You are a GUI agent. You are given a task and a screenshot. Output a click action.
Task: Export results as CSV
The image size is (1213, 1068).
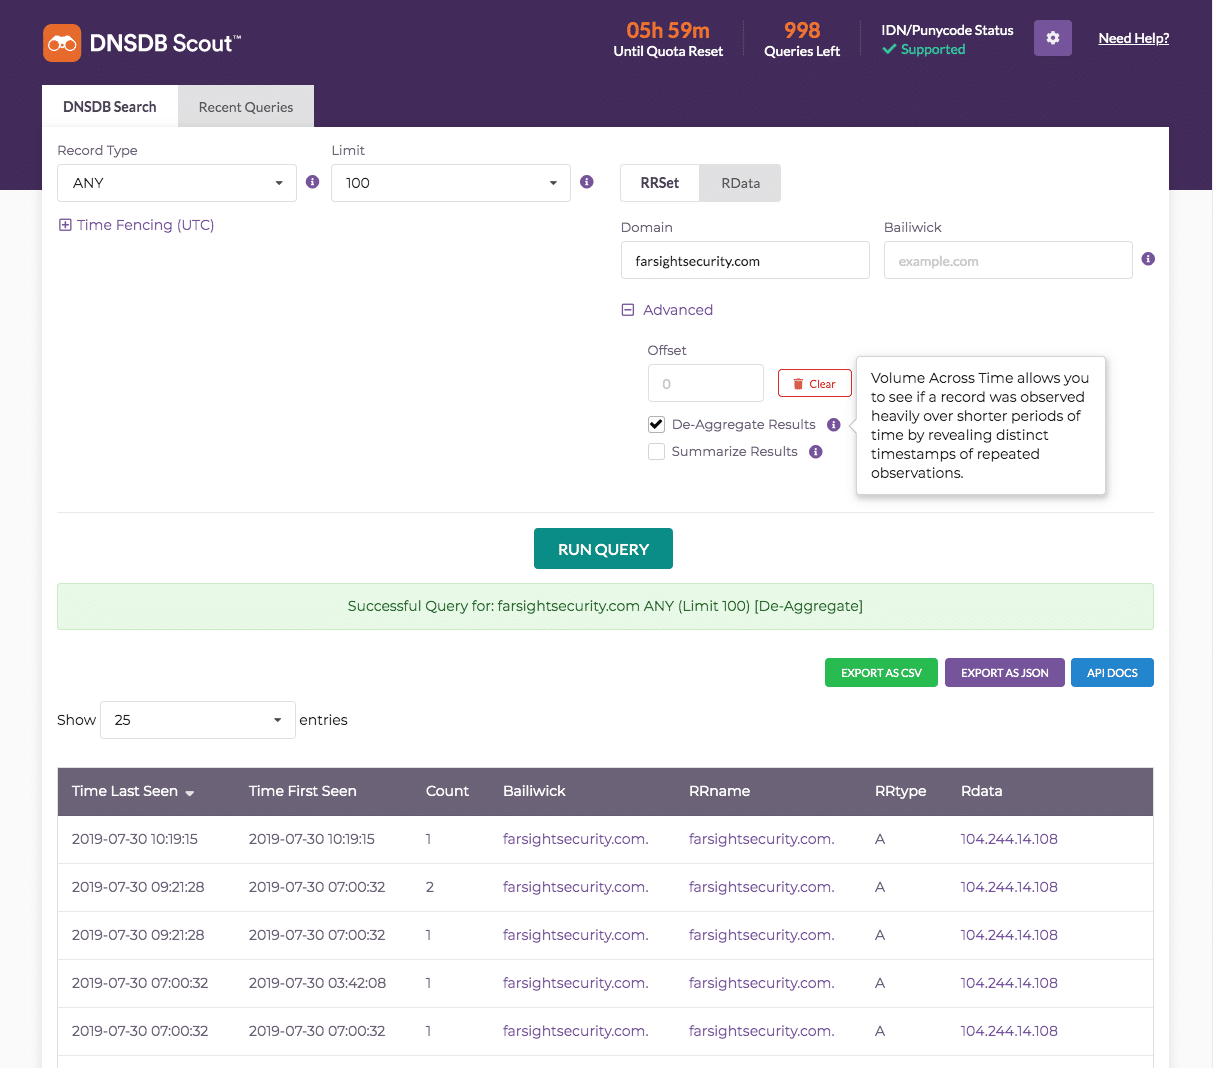click(x=881, y=673)
